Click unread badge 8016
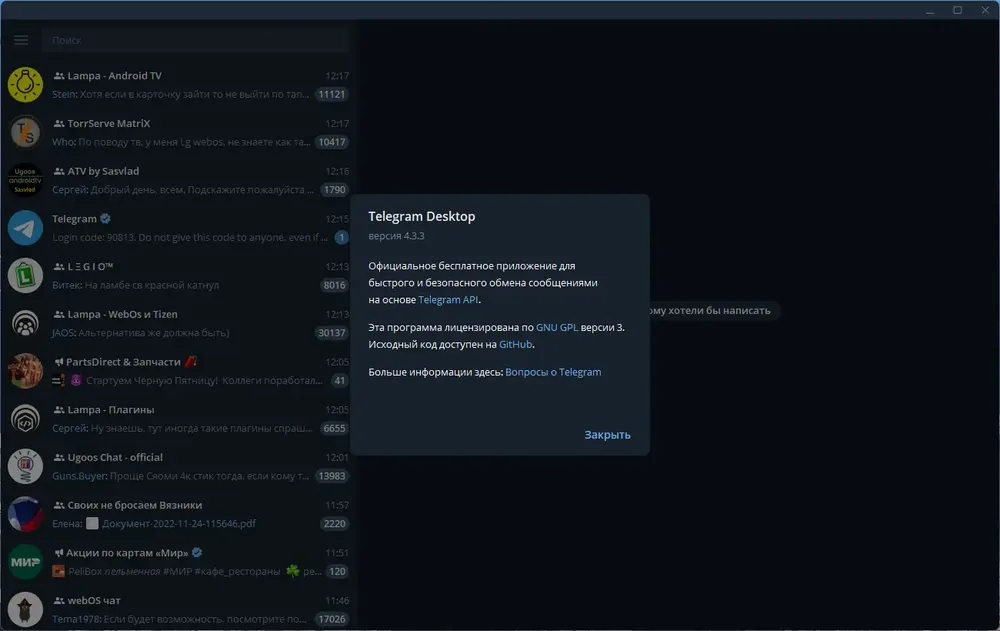The width and height of the screenshot is (1000, 631). click(x=334, y=285)
